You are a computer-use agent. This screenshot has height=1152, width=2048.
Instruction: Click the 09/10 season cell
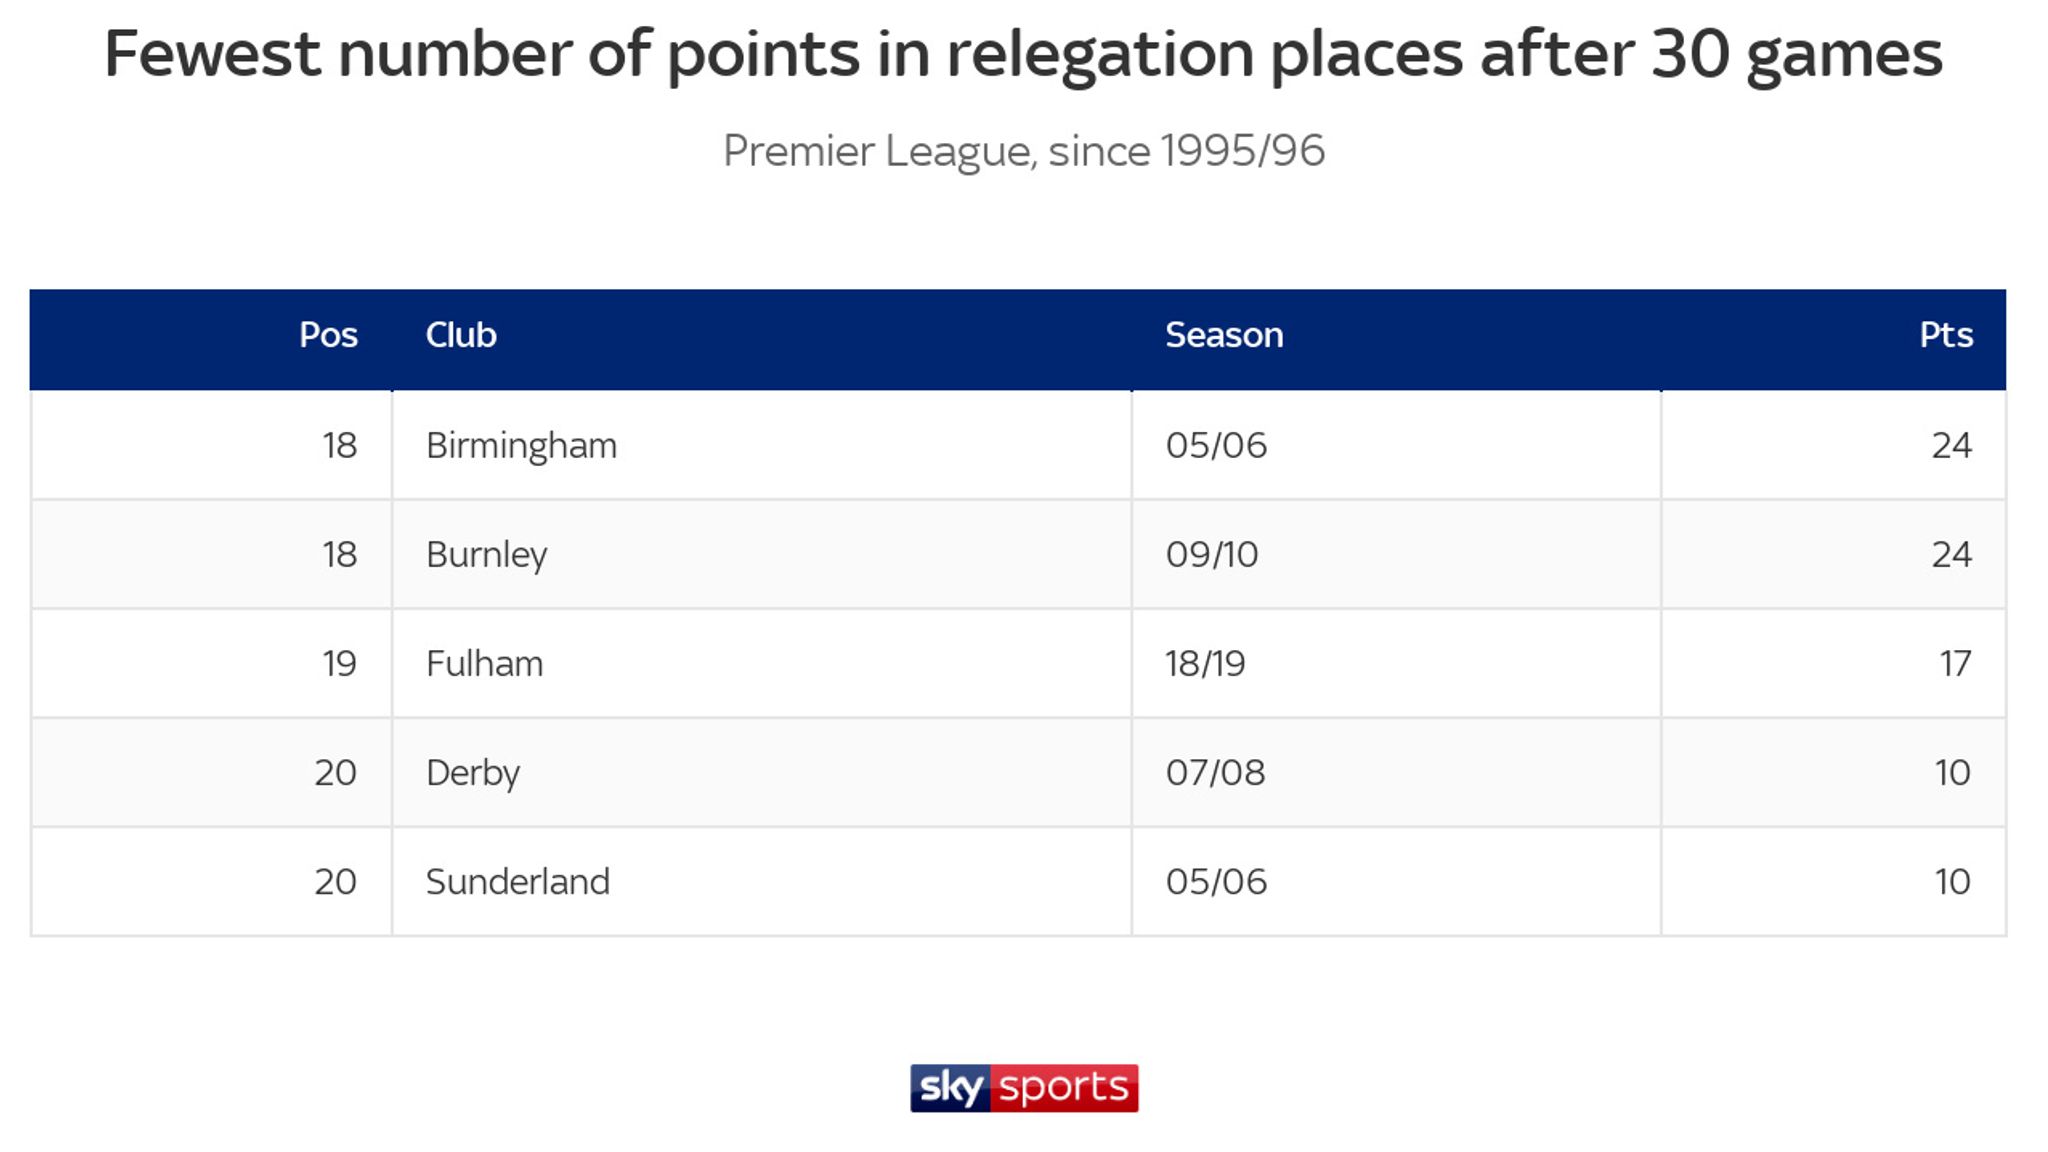click(x=1212, y=555)
